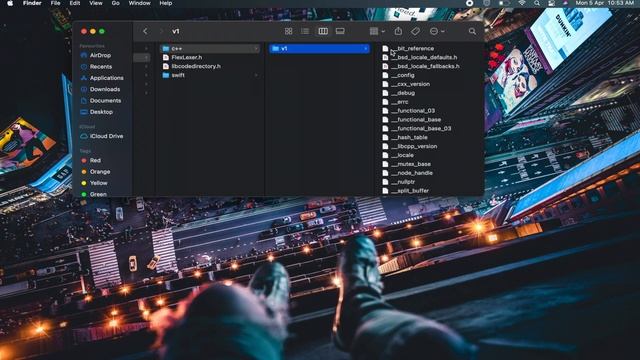Switch to column view
Image resolution: width=640 pixels, height=360 pixels.
[x=323, y=31]
